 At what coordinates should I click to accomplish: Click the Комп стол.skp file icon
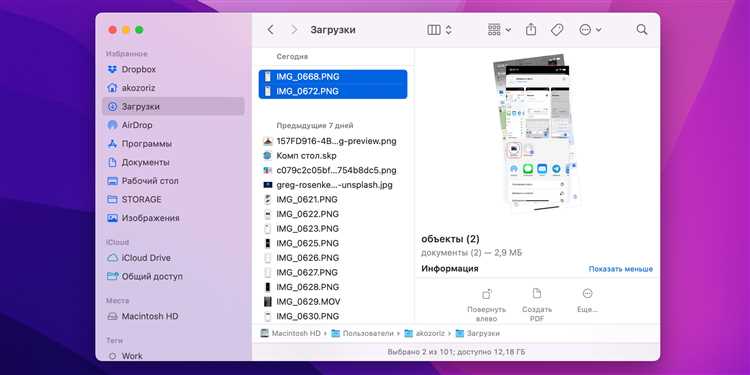point(267,155)
